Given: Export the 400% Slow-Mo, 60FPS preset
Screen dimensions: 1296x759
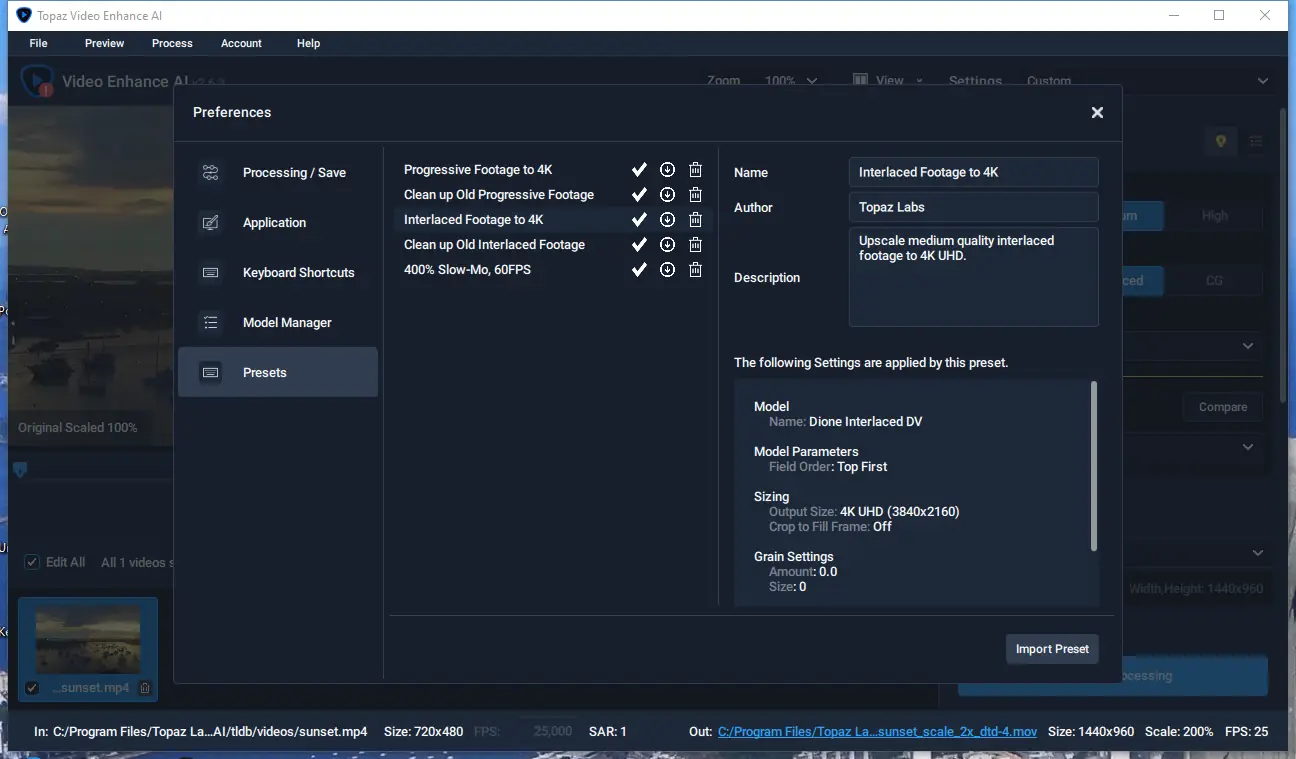Looking at the screenshot, I should [x=667, y=270].
